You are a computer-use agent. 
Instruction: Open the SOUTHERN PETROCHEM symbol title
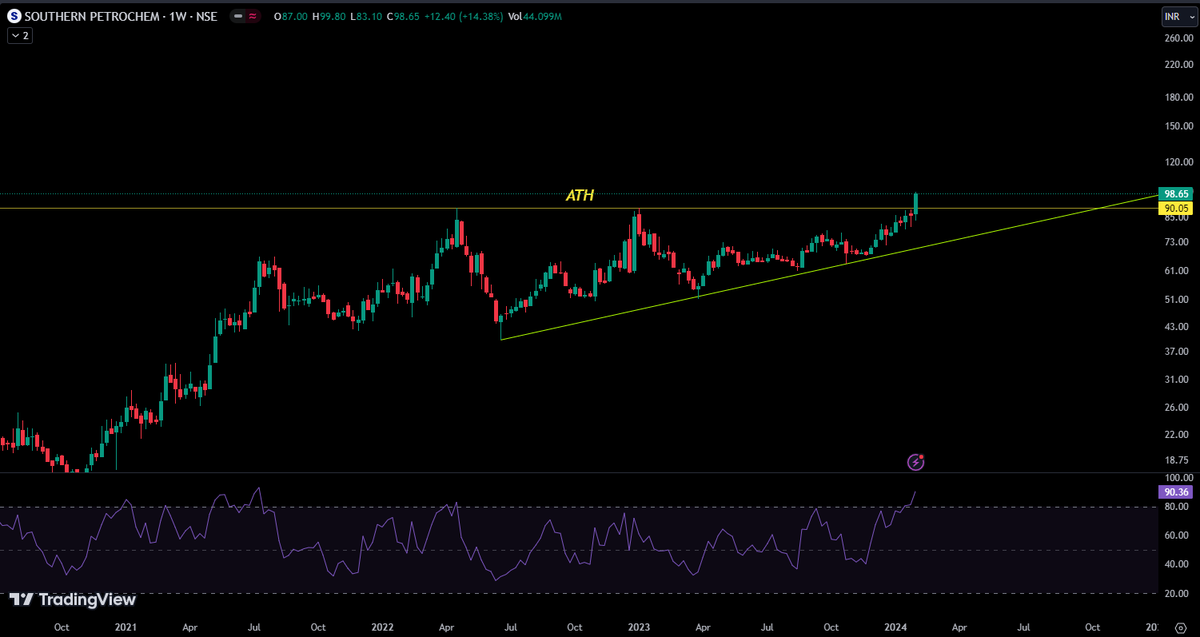(x=121, y=16)
